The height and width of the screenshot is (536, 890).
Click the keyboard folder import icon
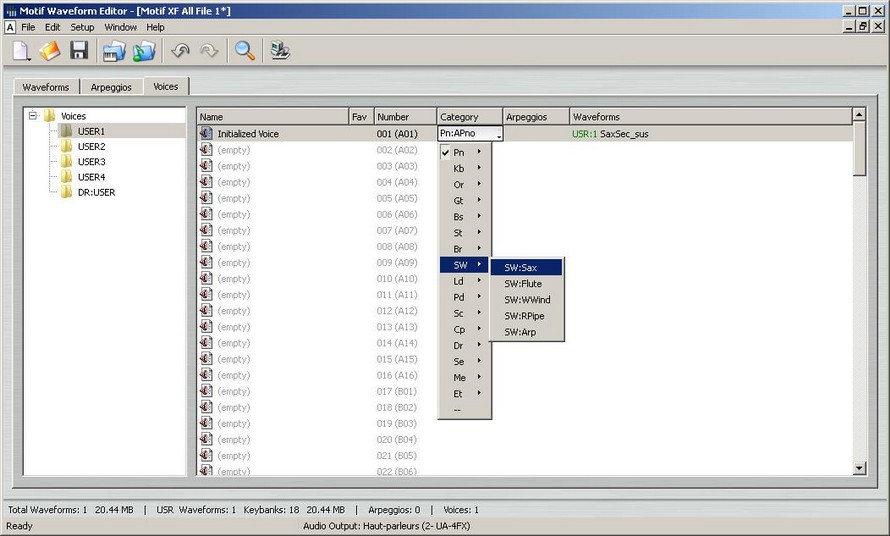tap(115, 51)
